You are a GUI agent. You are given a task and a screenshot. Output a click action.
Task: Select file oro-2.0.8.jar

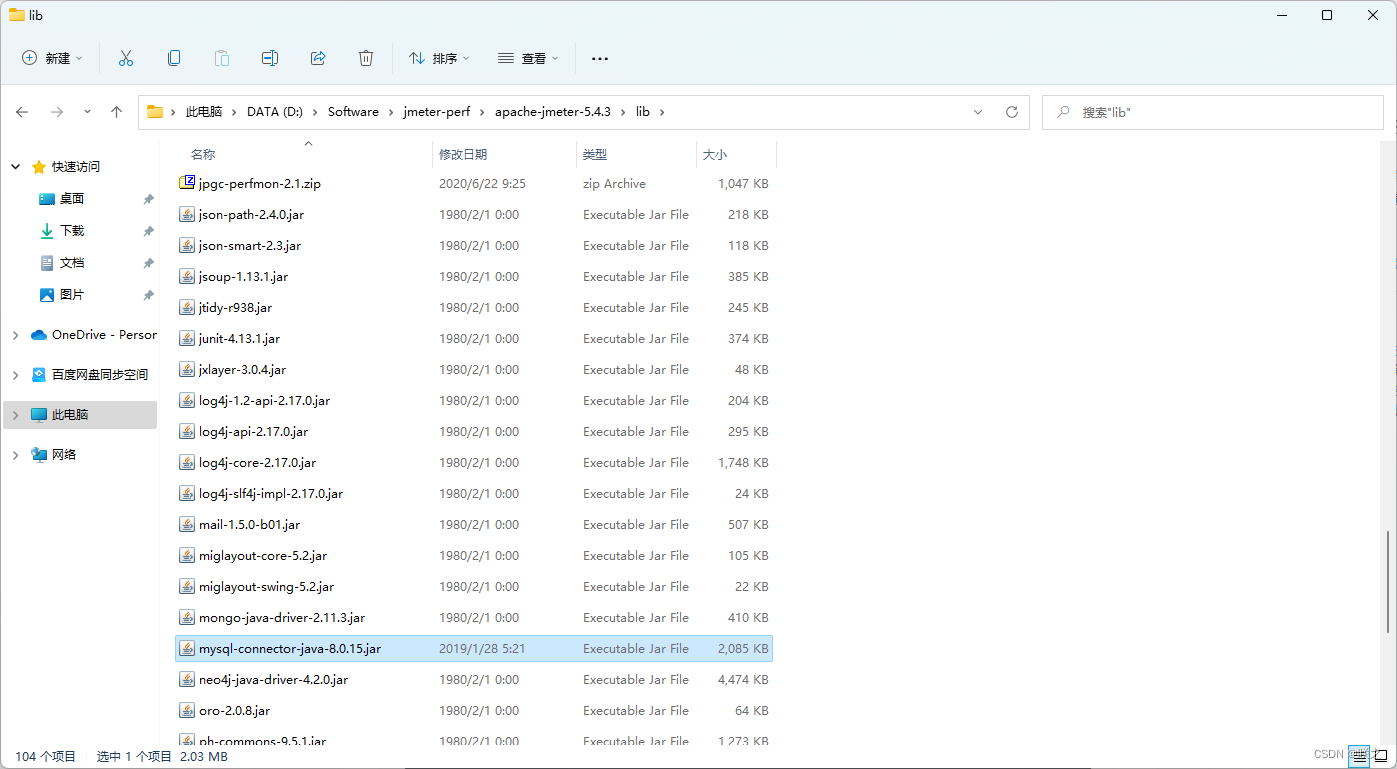coord(234,710)
